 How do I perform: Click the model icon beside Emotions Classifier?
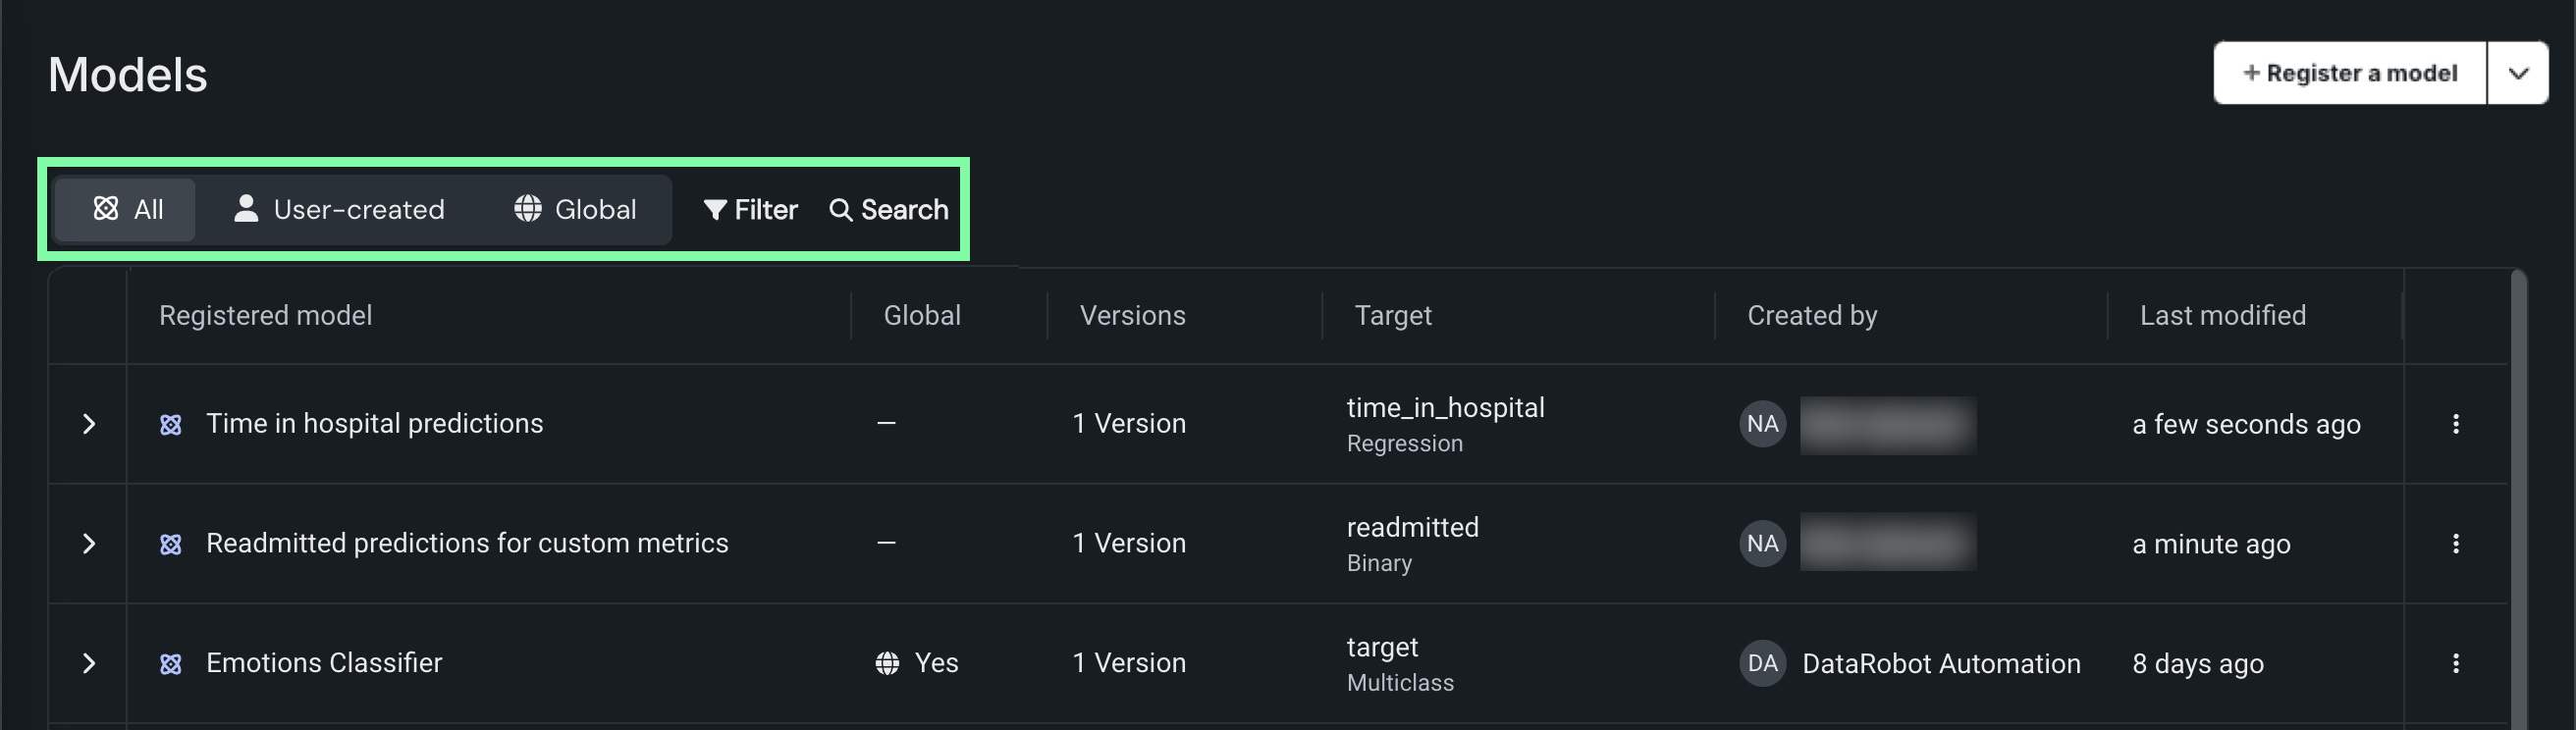pyautogui.click(x=171, y=664)
